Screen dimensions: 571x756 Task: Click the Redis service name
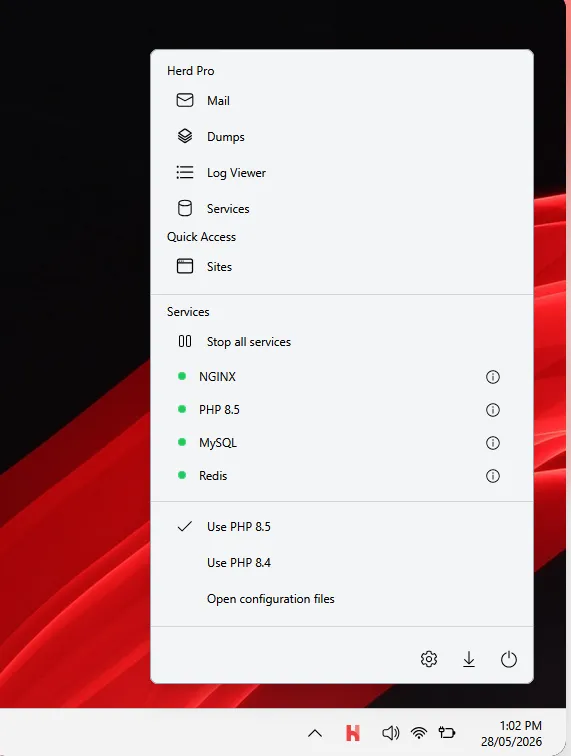[x=213, y=475]
